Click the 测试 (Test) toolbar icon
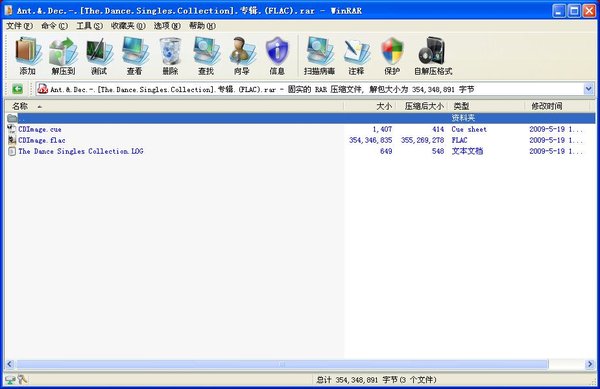600x389 pixels. [x=99, y=56]
